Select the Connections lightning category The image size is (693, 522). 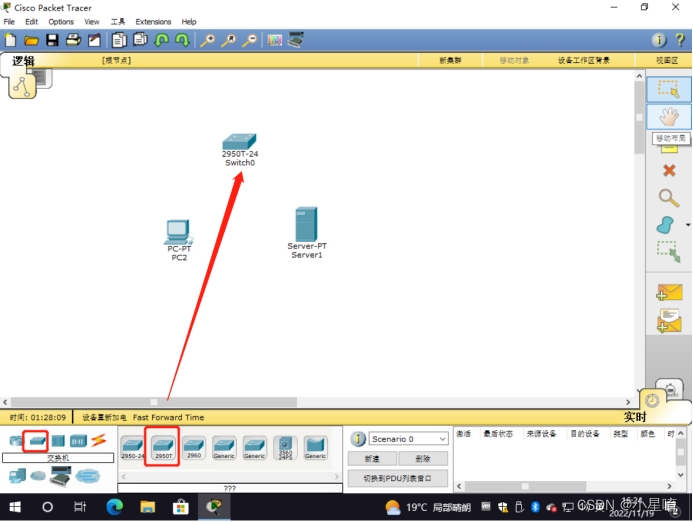(99, 440)
